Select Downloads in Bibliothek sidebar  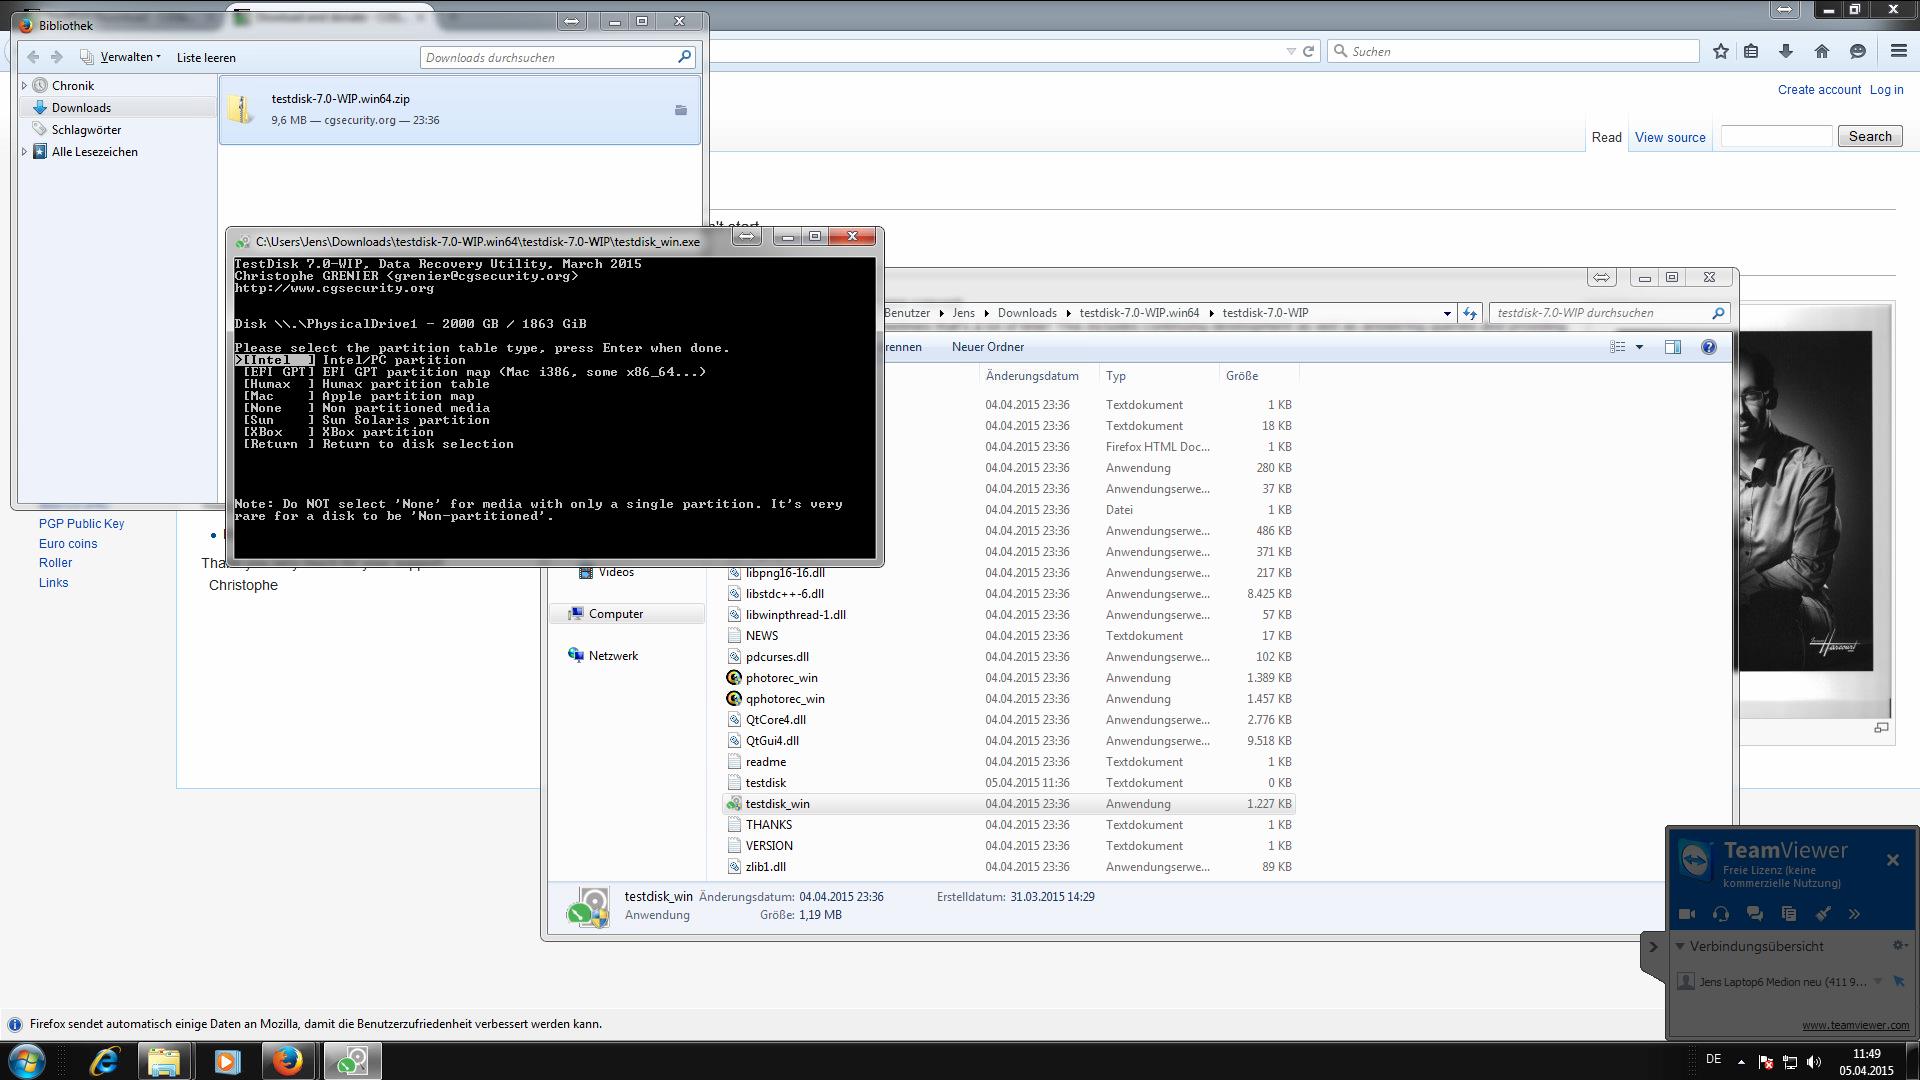[x=81, y=108]
